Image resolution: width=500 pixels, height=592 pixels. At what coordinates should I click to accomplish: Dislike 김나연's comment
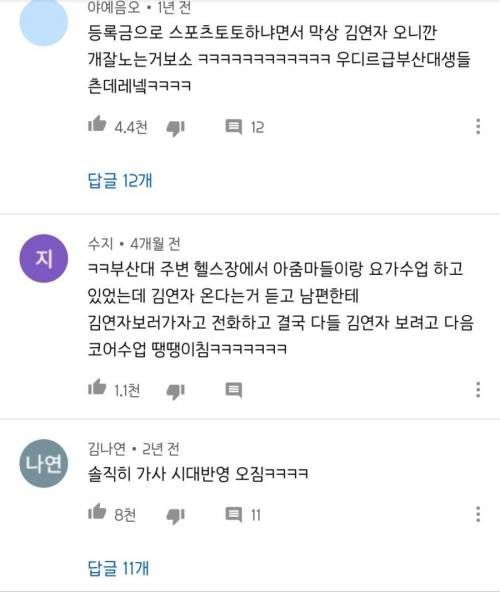[176, 516]
